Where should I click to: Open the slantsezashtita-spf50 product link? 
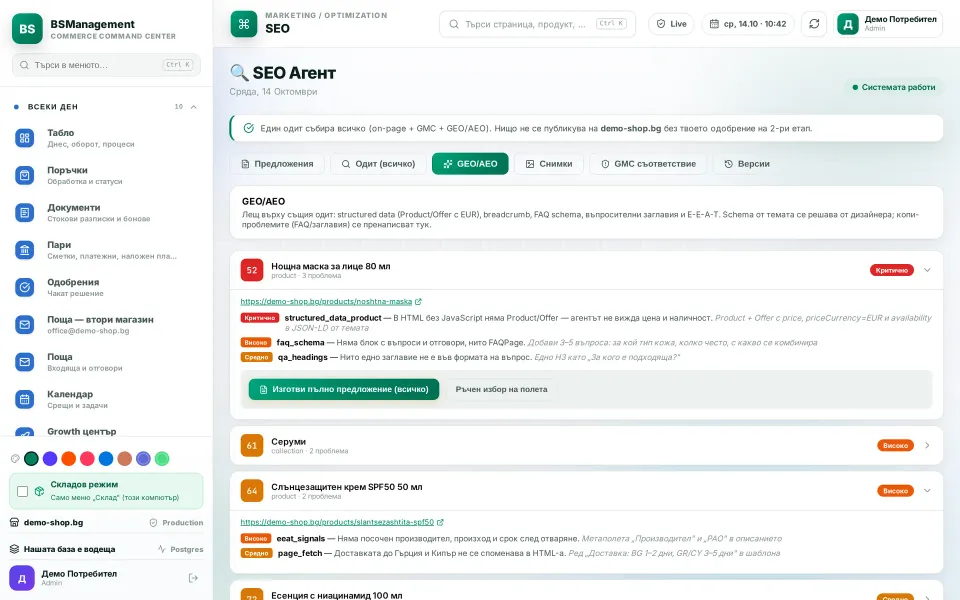337,522
